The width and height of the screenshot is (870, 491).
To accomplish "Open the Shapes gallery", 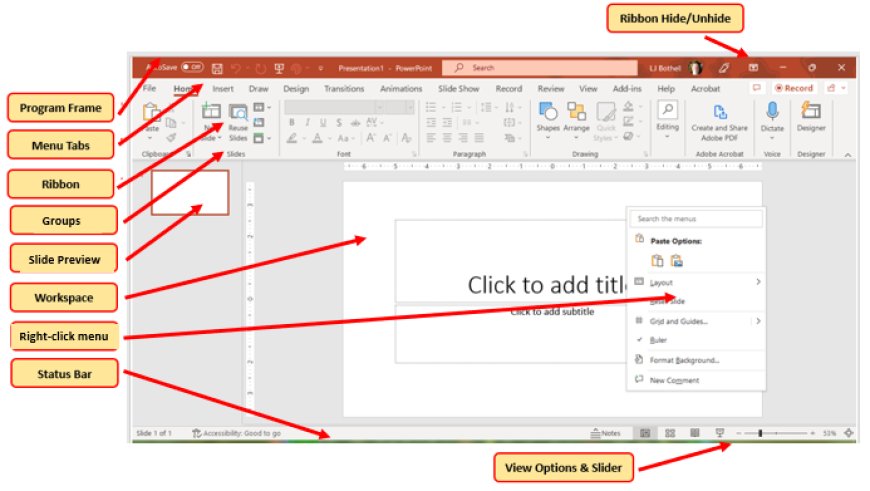I will [548, 115].
